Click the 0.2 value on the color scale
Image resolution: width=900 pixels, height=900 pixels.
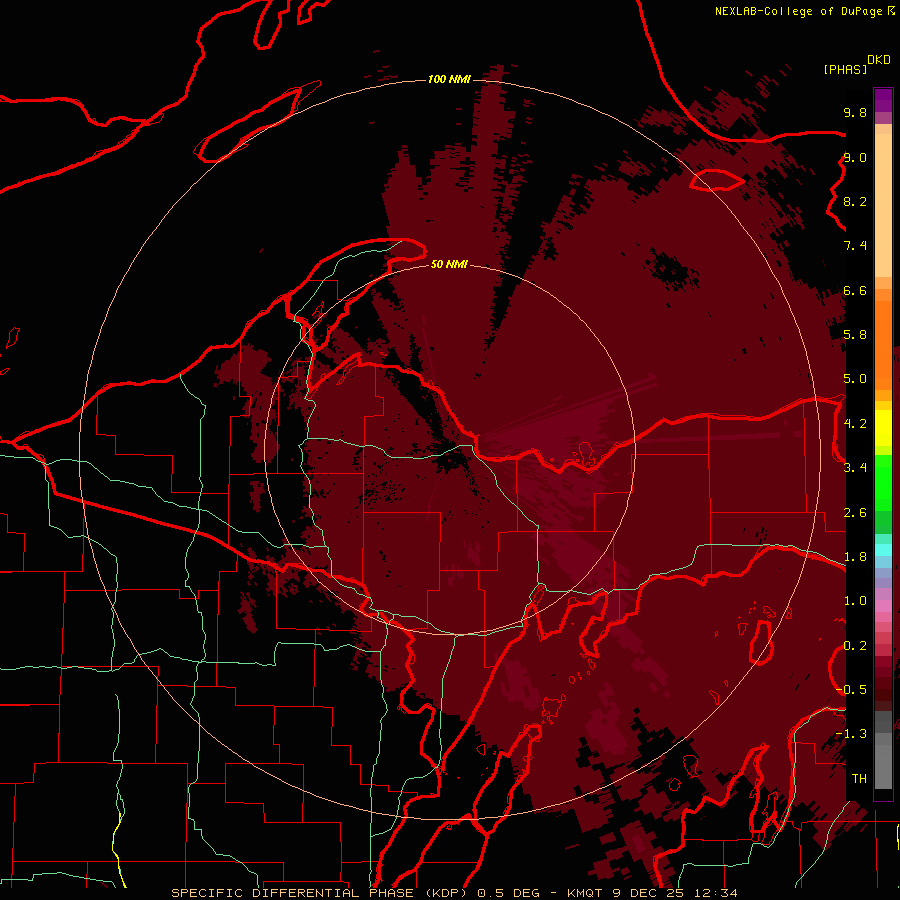pos(855,646)
